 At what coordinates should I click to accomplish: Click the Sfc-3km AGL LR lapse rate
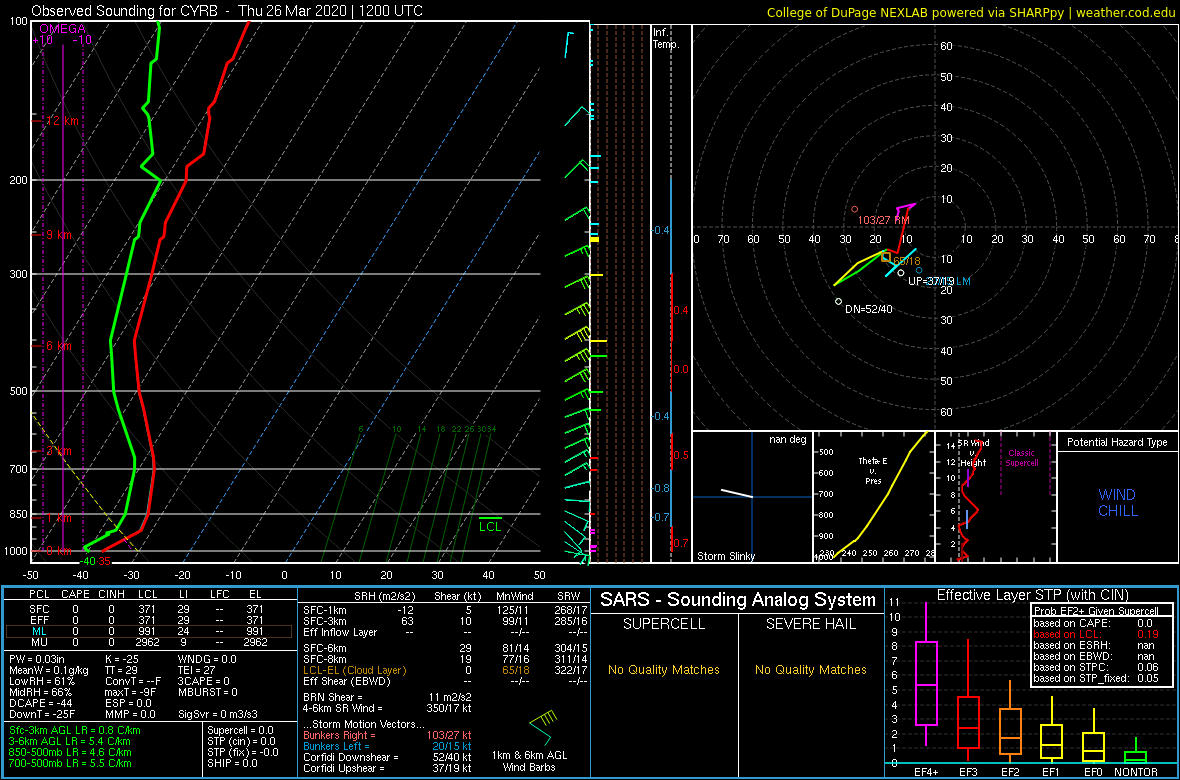[75, 730]
